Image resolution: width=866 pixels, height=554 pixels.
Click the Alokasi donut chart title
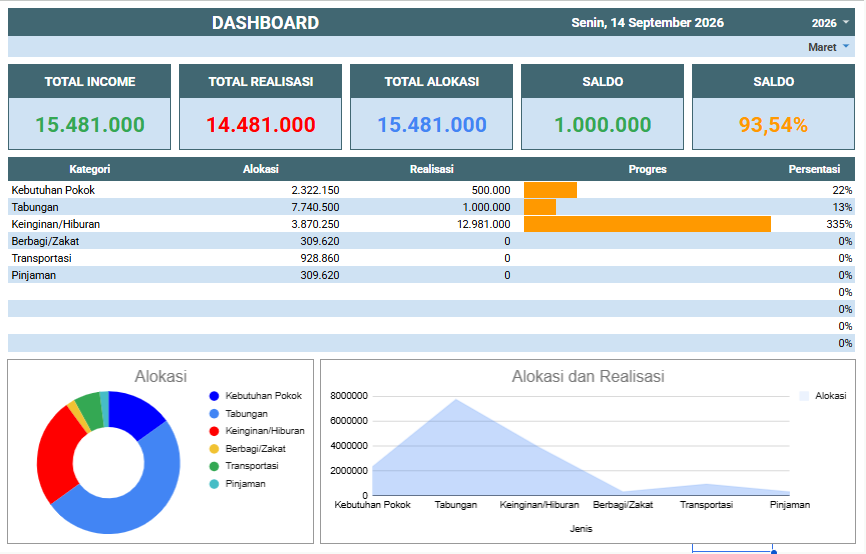click(x=161, y=377)
